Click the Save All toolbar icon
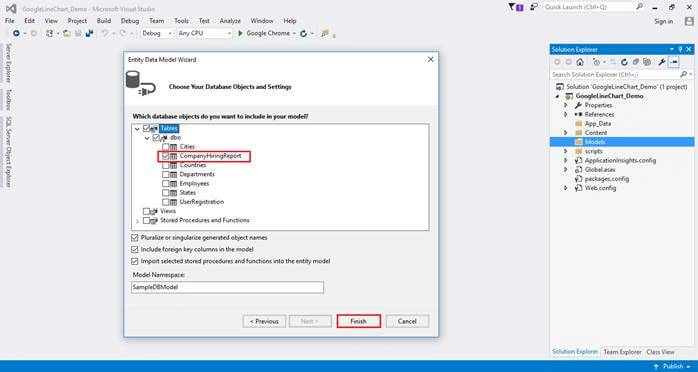This screenshot has width=698, height=372. [89, 33]
